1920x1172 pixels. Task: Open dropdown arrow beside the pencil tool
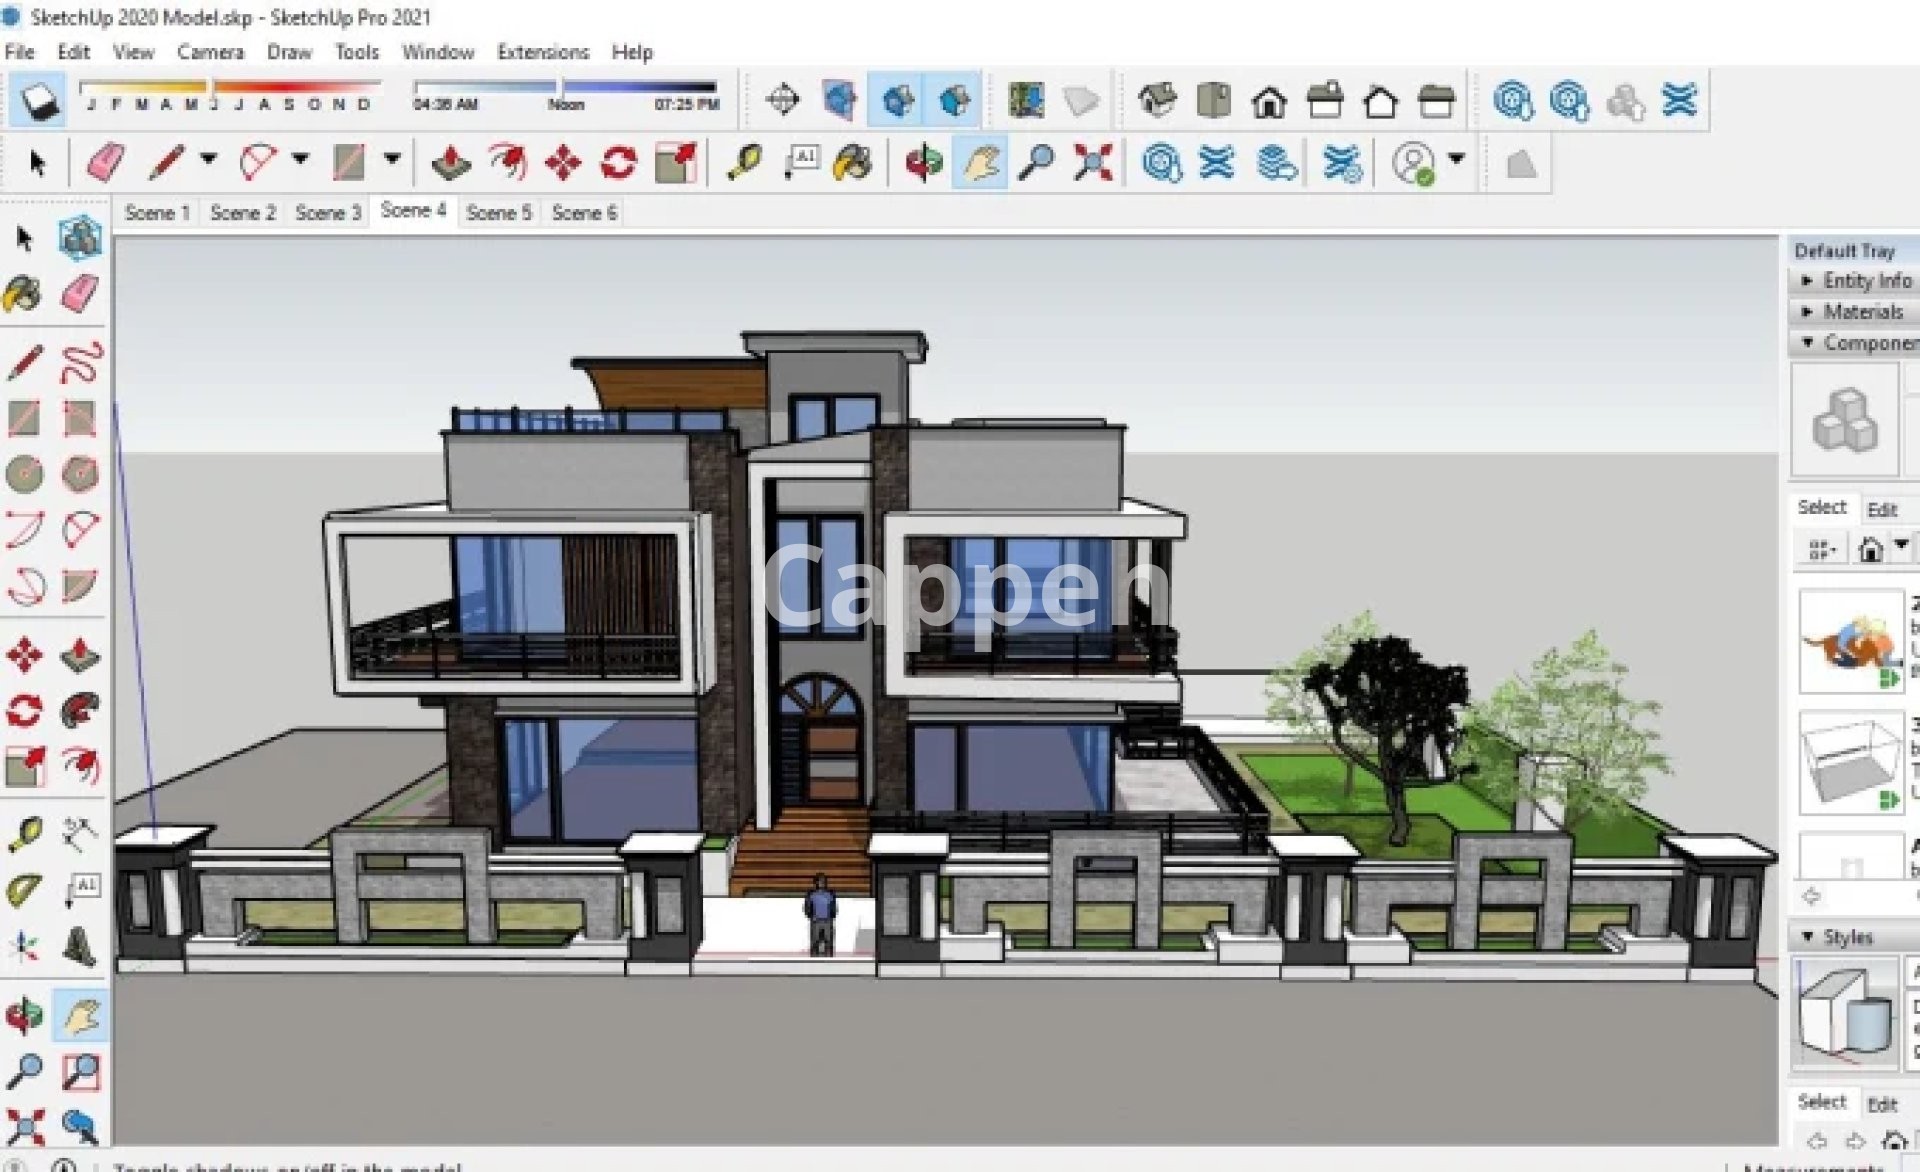point(208,158)
